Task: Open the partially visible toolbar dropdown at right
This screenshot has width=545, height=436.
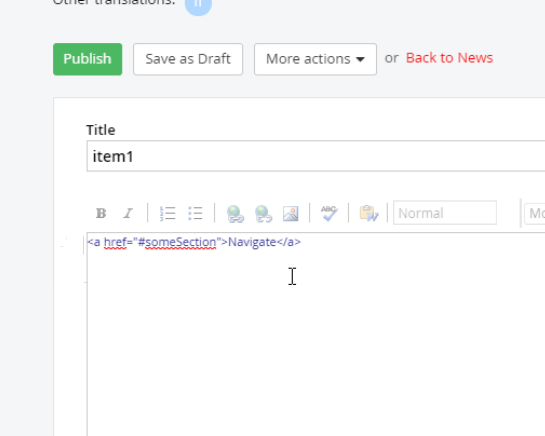Action: 535,213
